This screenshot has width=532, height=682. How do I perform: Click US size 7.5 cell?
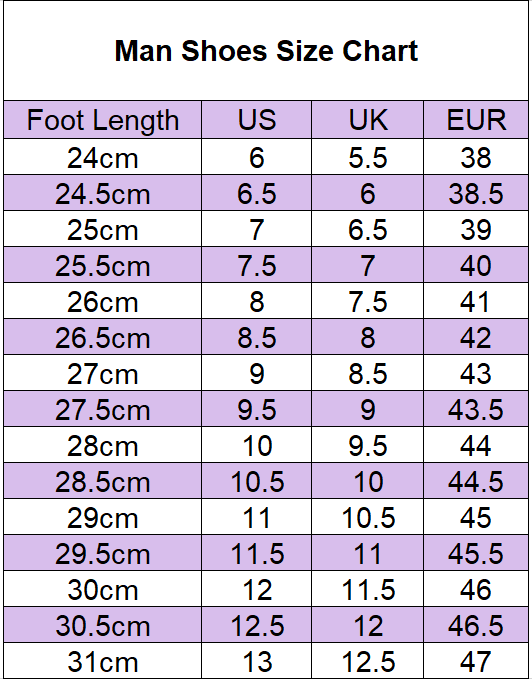click(257, 265)
